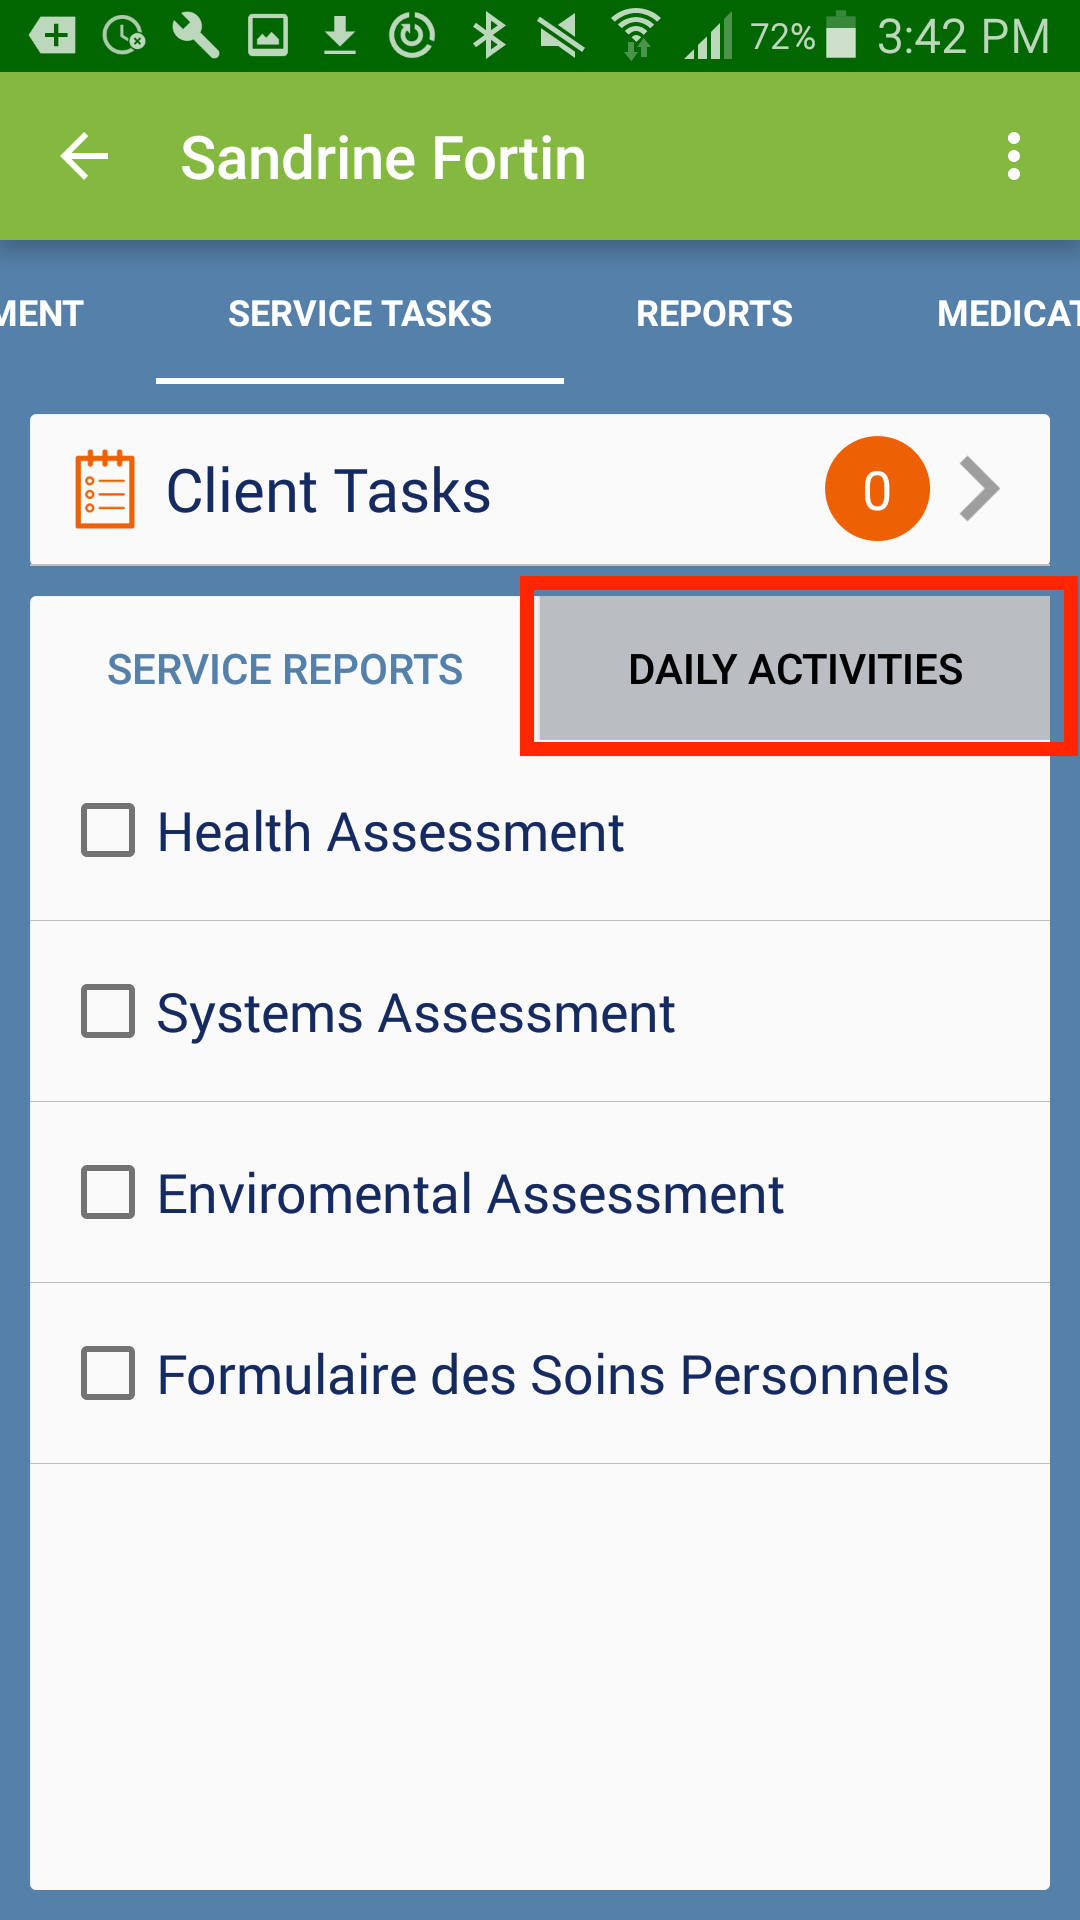Screen dimensions: 1080x1920
Task: Expand Client Tasks with the chevron arrow
Action: point(979,490)
